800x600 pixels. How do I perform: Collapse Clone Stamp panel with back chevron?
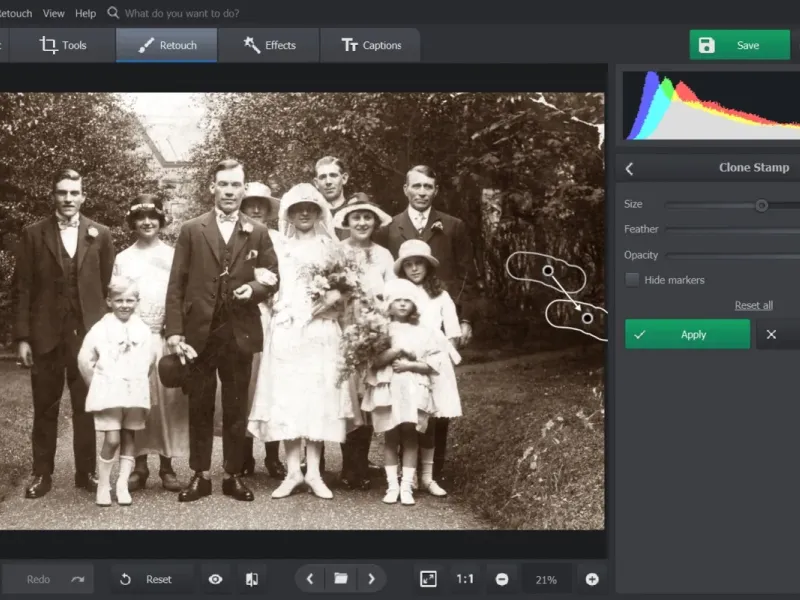click(629, 168)
